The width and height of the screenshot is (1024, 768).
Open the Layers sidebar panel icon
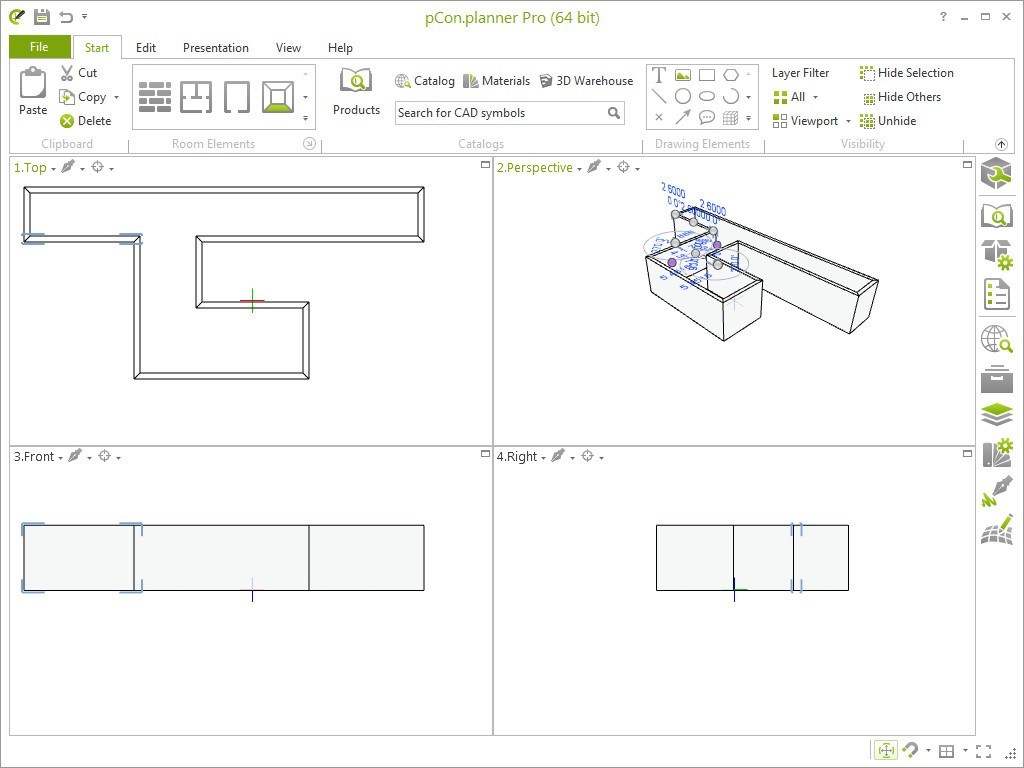coord(997,415)
